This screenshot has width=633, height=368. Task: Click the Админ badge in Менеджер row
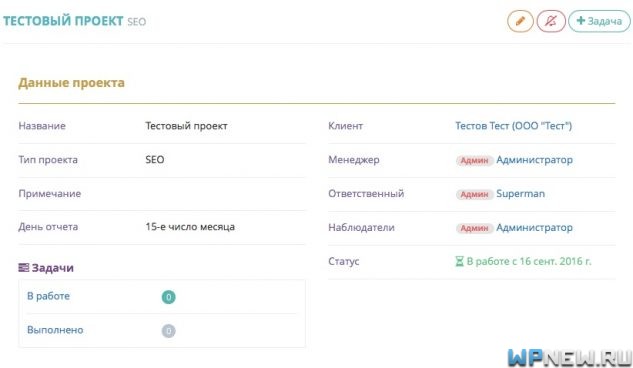(474, 160)
